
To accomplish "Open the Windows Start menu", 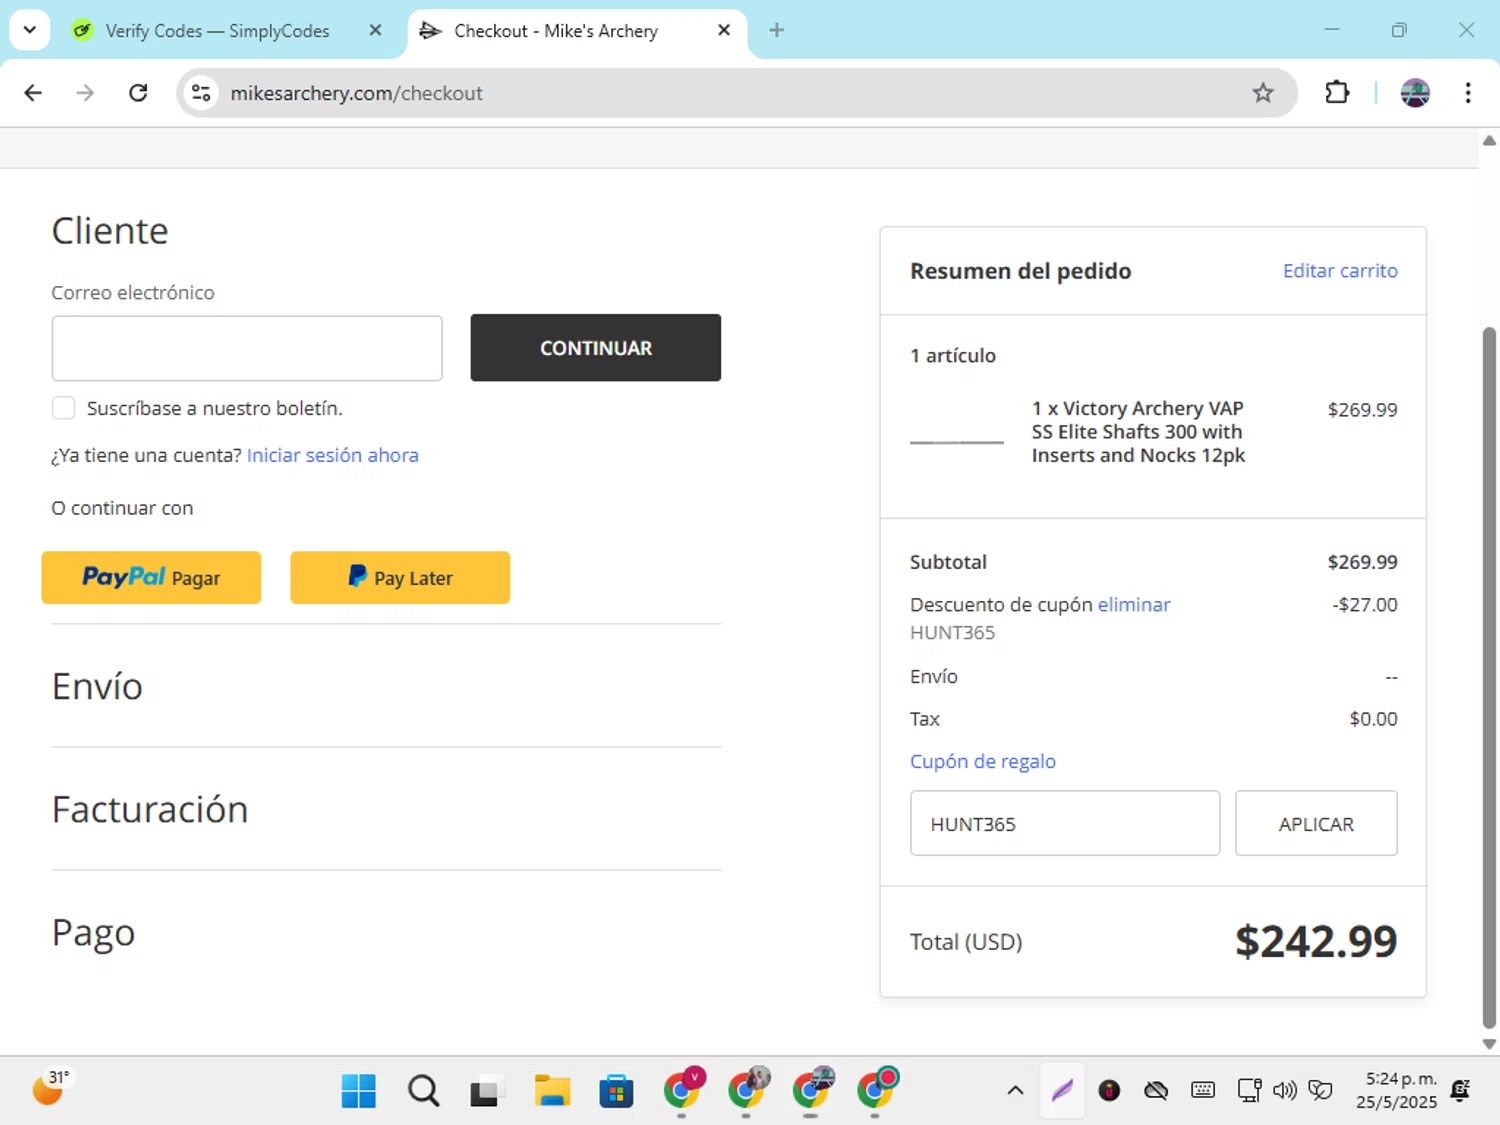I will point(358,1090).
